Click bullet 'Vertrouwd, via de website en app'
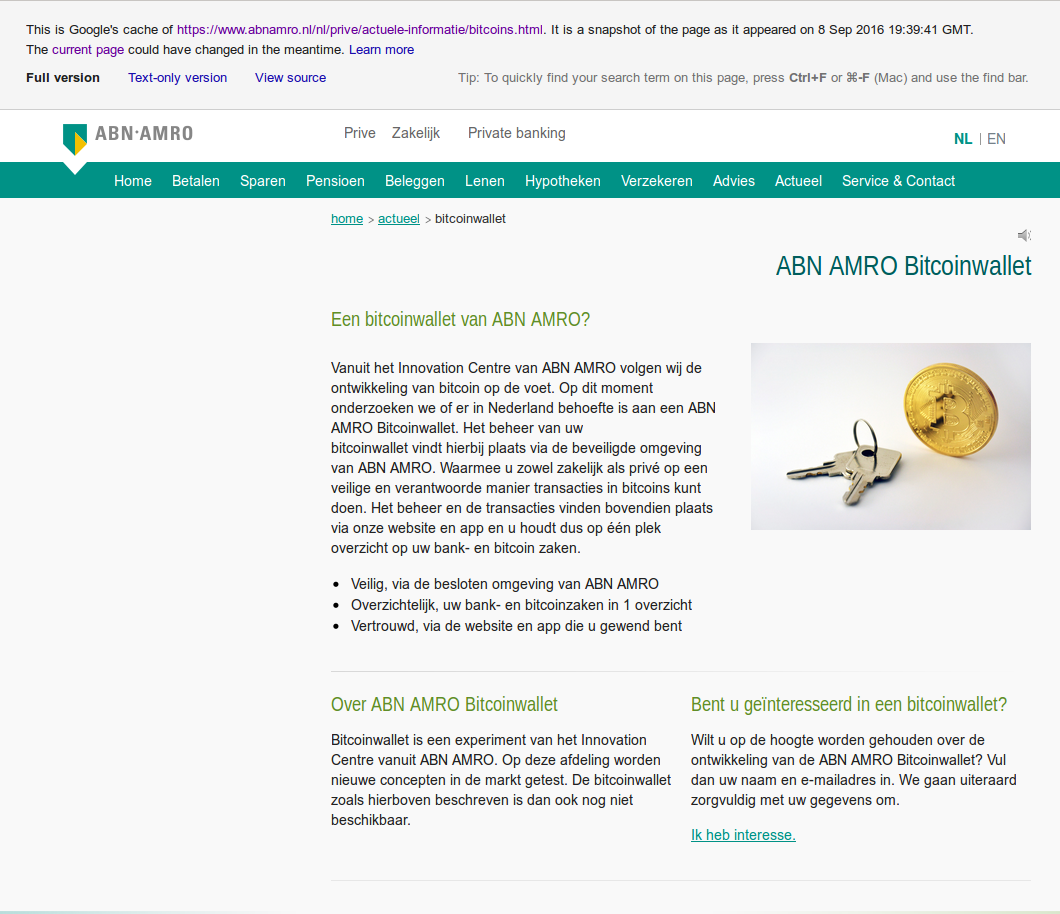The image size is (1060, 914). pyautogui.click(x=516, y=626)
